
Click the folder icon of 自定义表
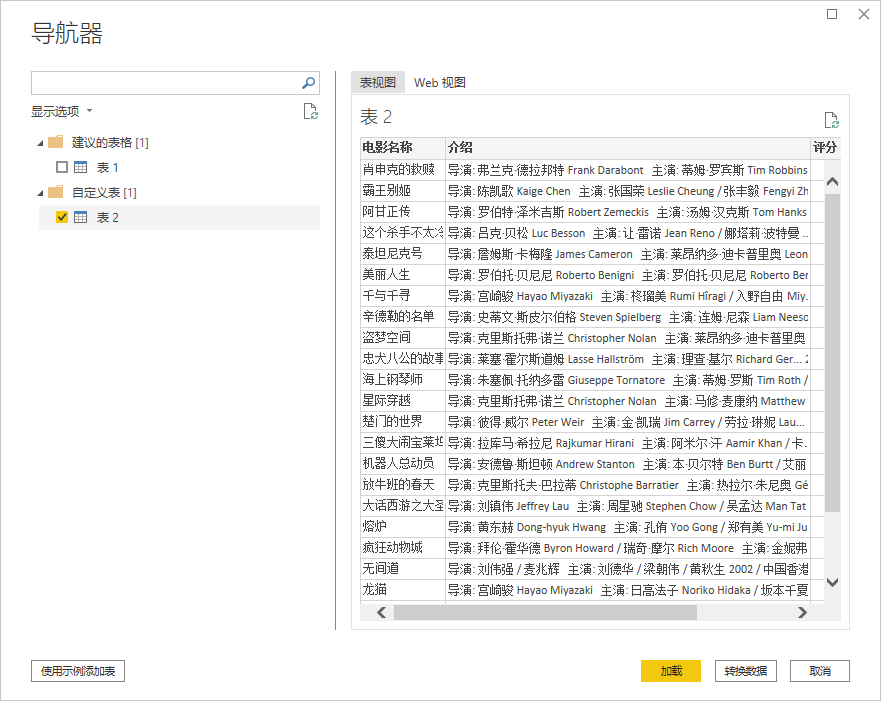57,191
